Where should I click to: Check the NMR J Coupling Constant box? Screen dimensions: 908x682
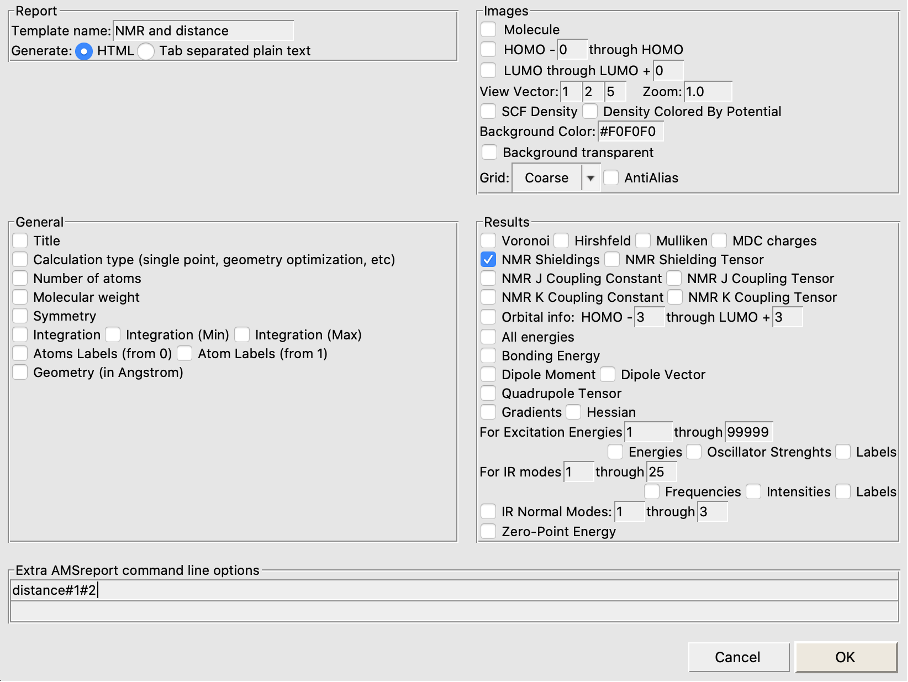click(x=488, y=278)
